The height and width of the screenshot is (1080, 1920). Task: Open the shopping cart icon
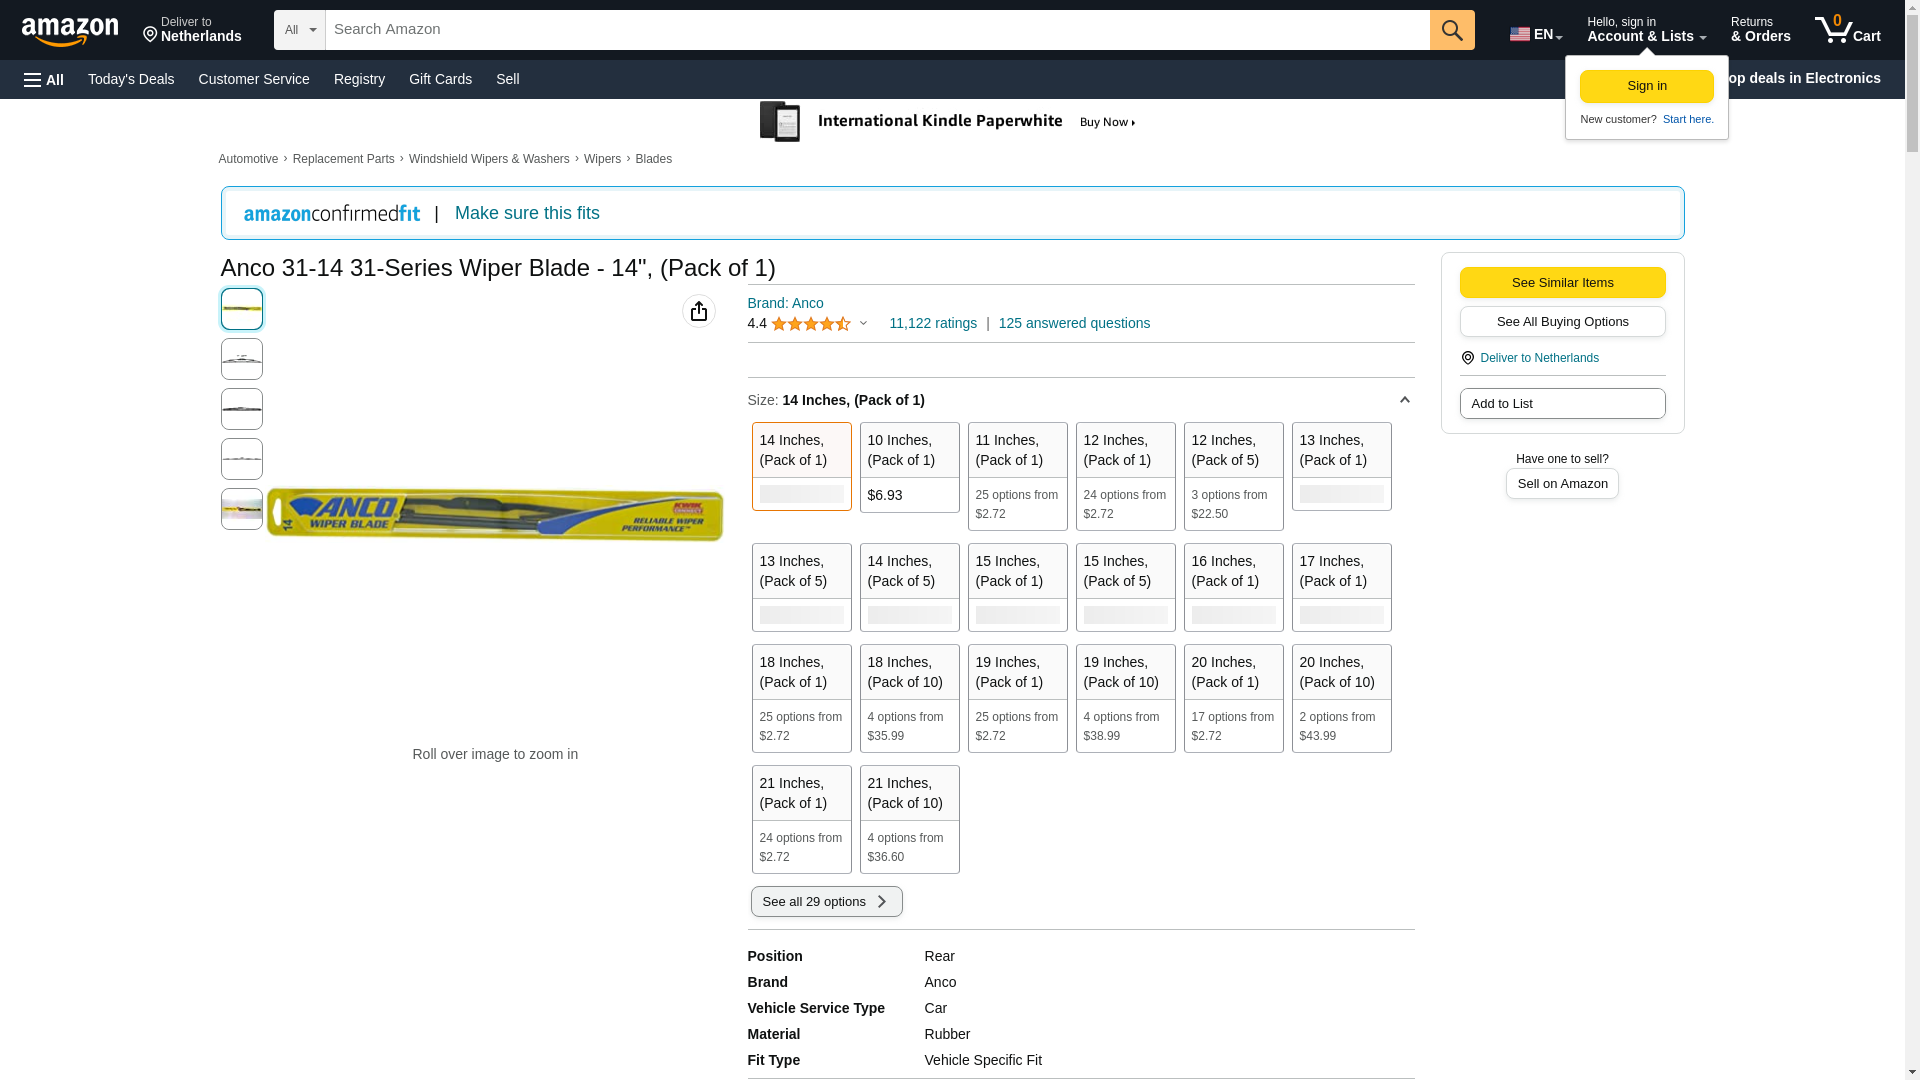[1847, 30]
